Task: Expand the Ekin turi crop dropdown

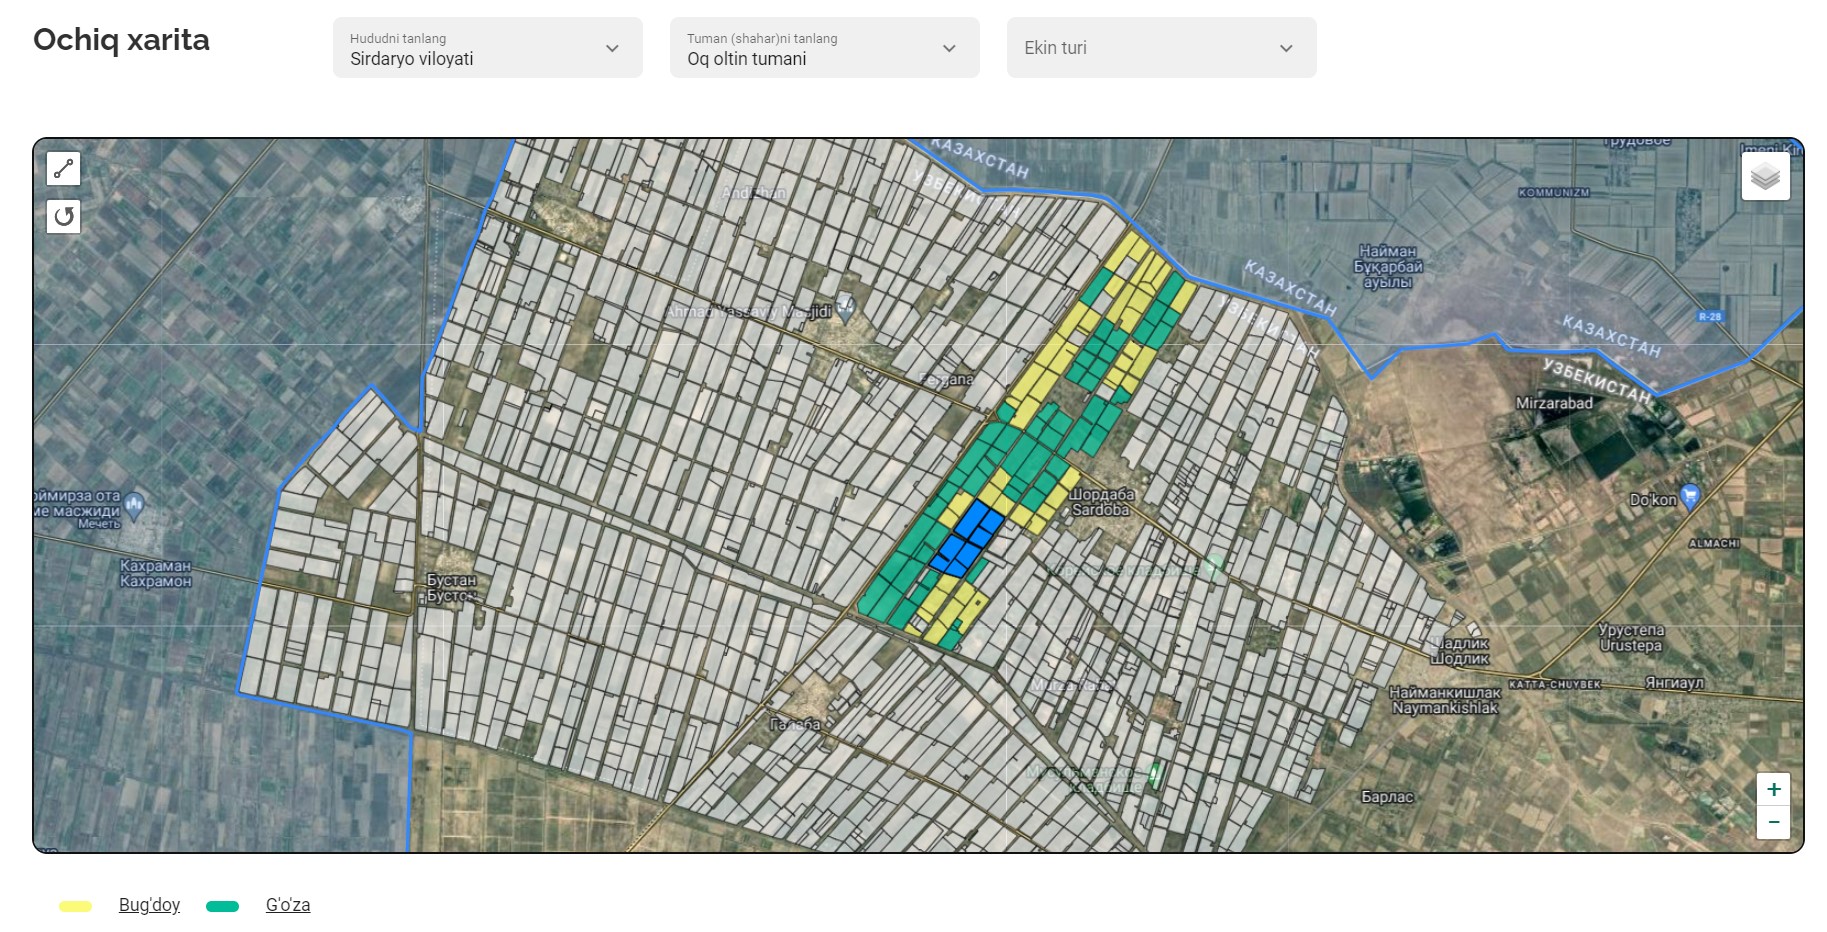Action: (x=1161, y=48)
